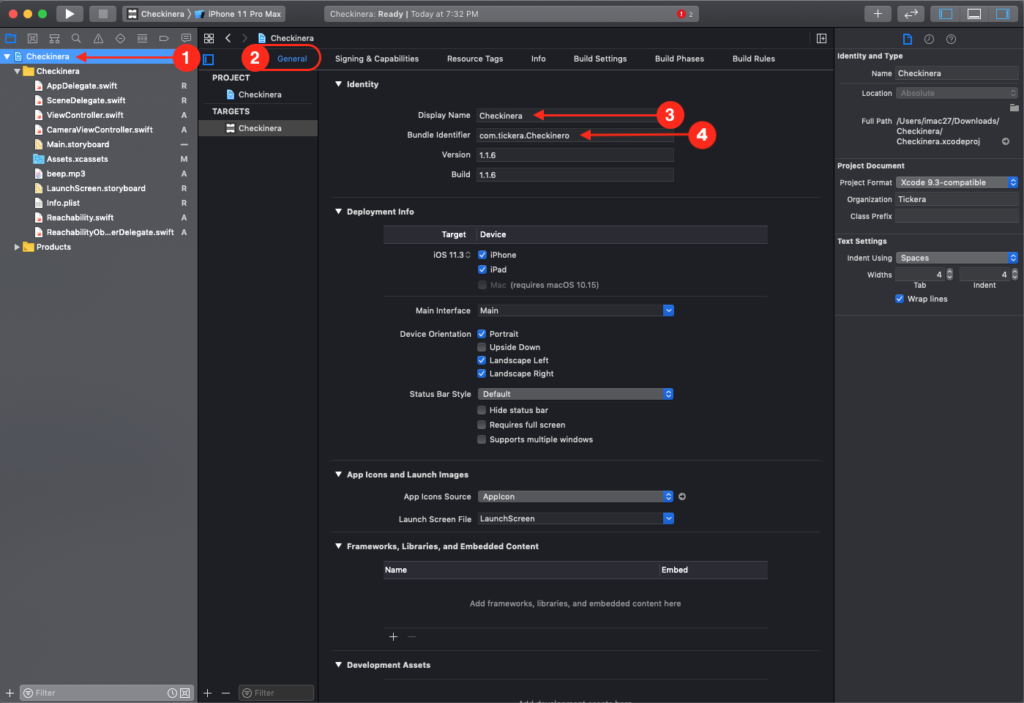Switch to Resource Tags tab
The width and height of the screenshot is (1024, 703).
[475, 59]
